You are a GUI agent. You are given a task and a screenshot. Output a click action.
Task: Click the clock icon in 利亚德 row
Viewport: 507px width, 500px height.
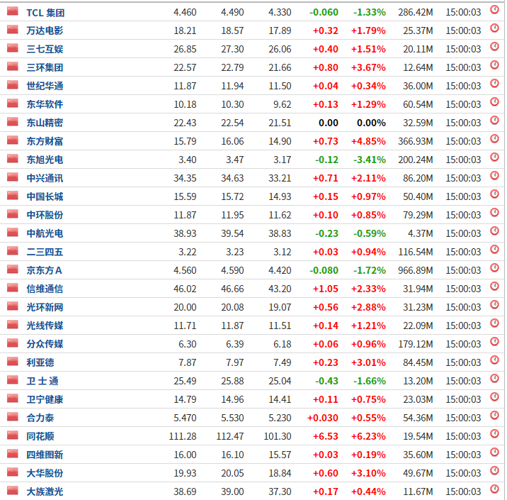click(x=495, y=360)
